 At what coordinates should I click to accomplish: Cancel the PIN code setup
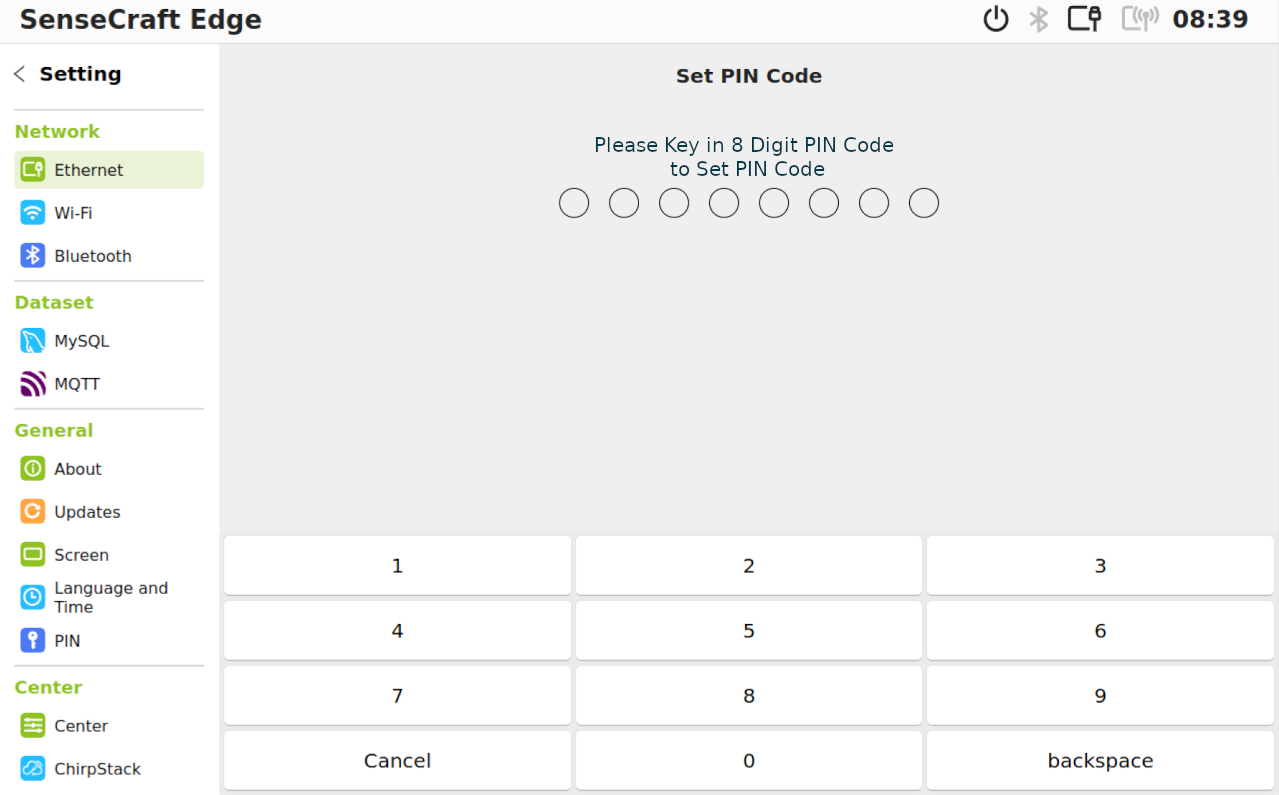[397, 761]
